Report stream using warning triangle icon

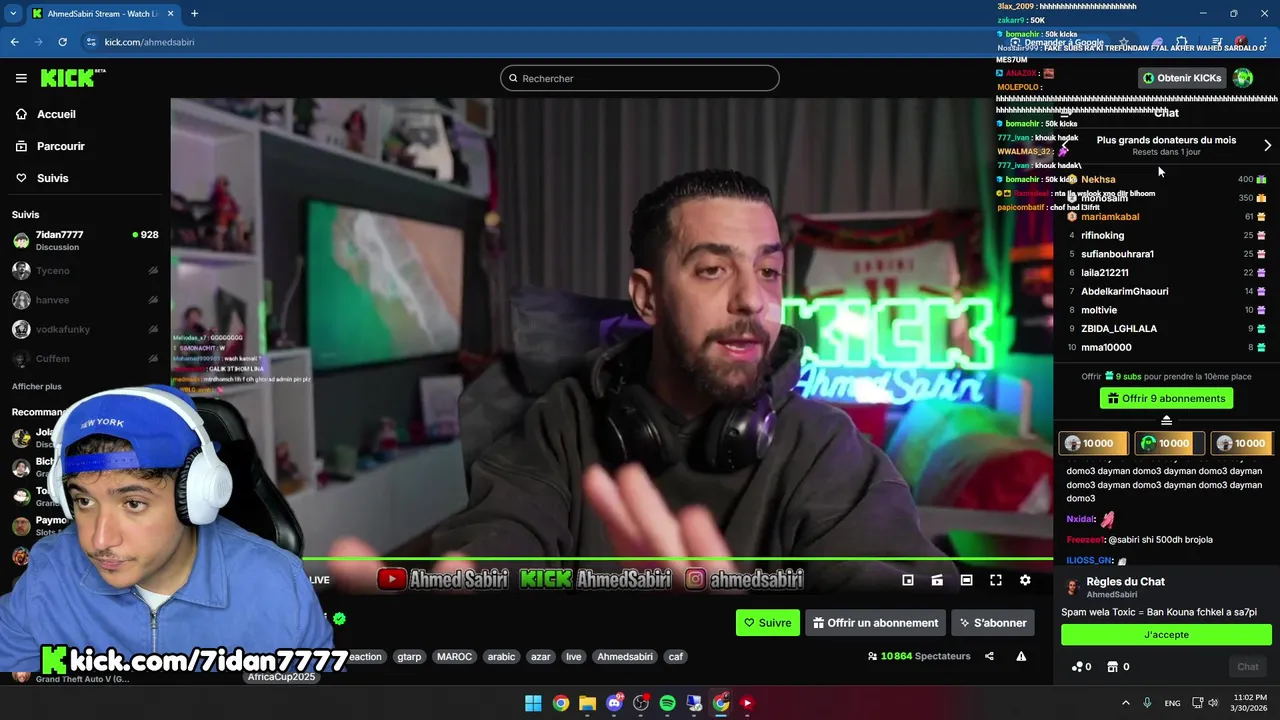1021,656
